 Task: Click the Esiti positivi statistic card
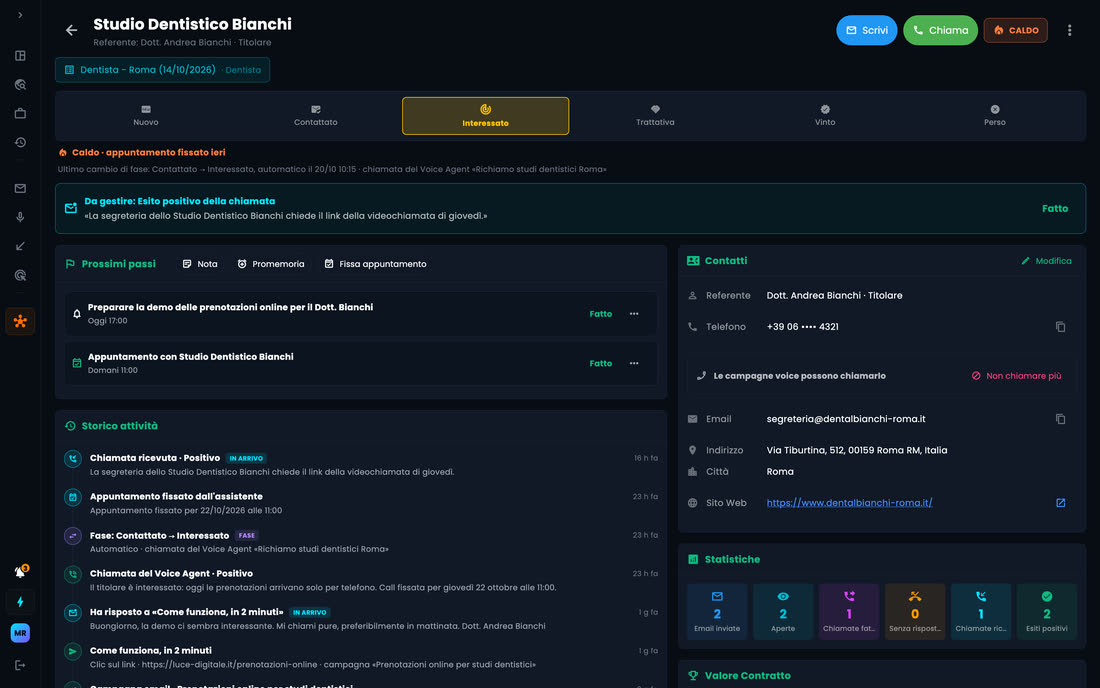(x=1047, y=611)
